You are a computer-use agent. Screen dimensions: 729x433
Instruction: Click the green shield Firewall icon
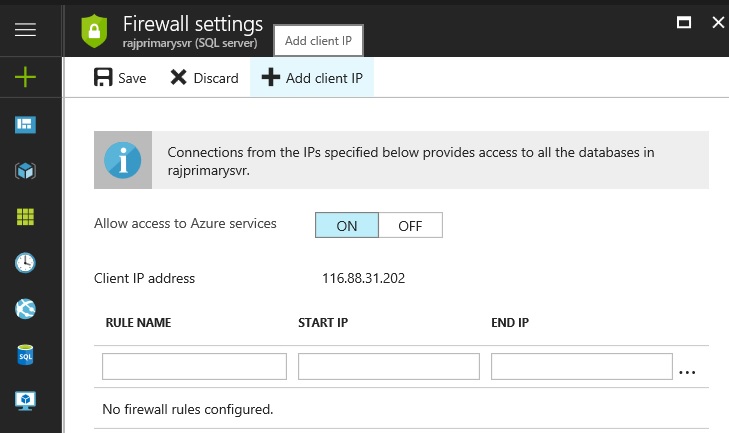click(93, 30)
